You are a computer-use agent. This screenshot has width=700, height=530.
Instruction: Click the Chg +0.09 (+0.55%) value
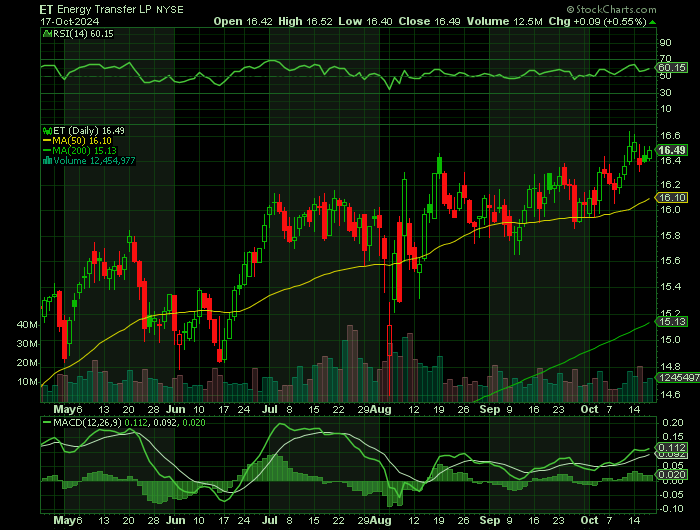[597, 21]
